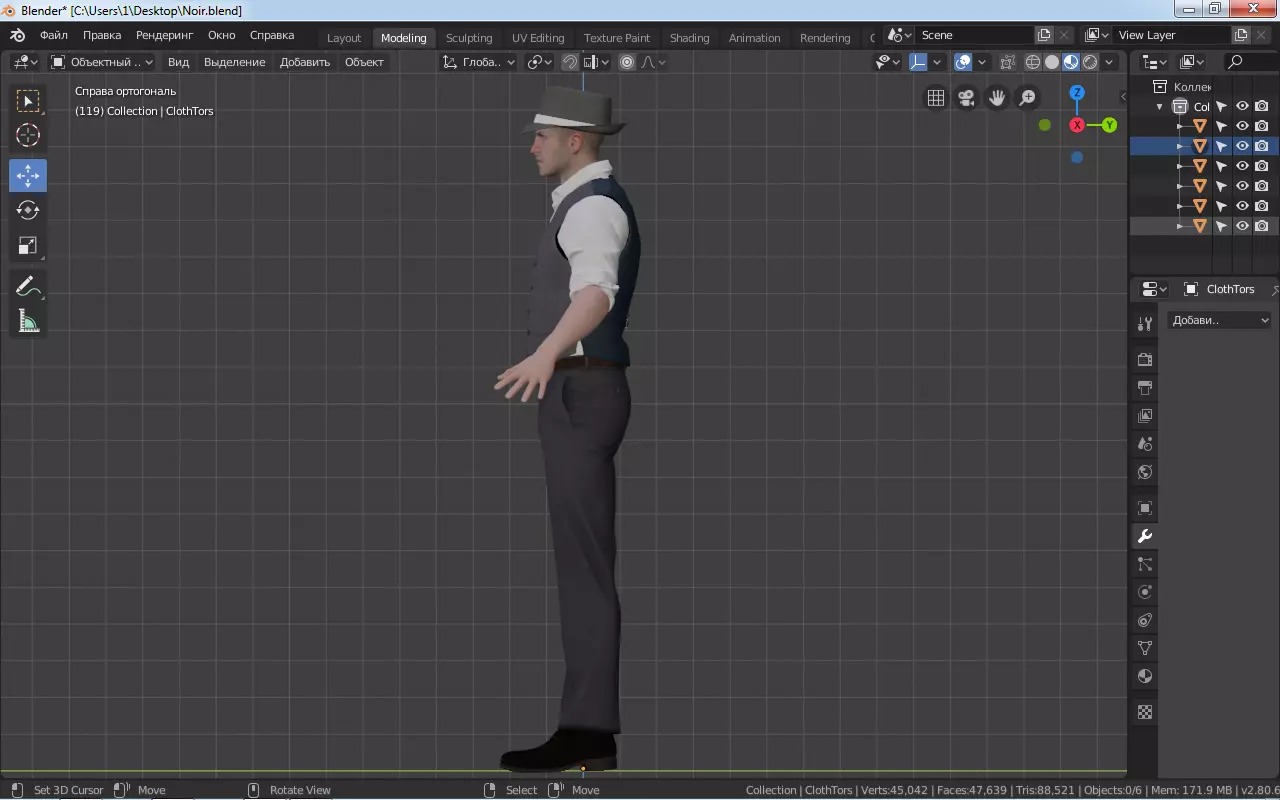Switch viewport to rendered shading
The image size is (1280, 800).
click(1090, 62)
